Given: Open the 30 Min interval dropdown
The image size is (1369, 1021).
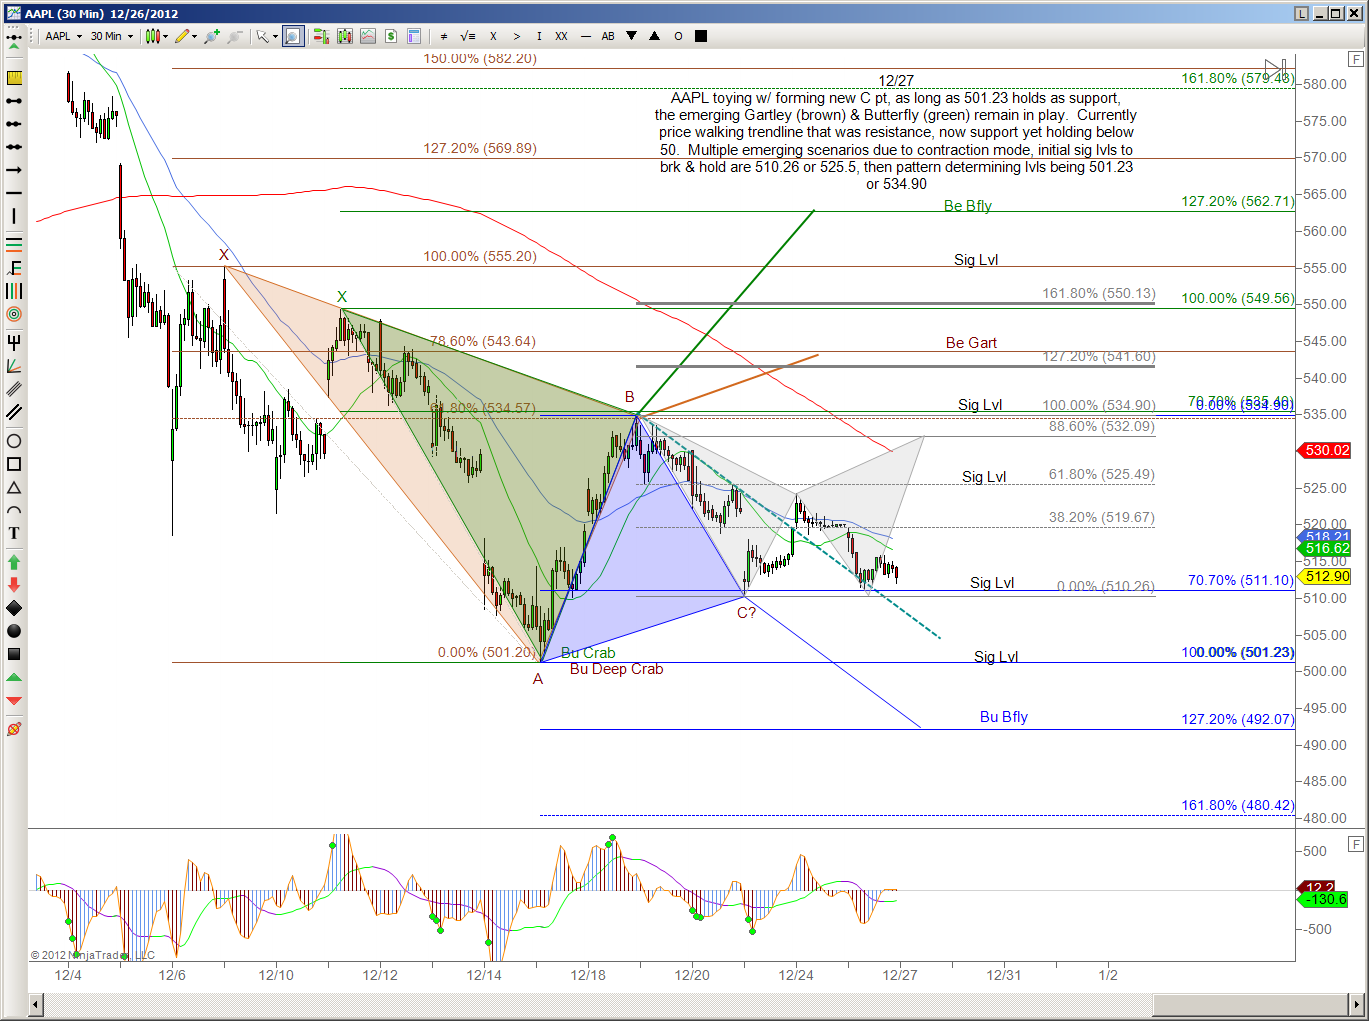Looking at the screenshot, I should 111,36.
